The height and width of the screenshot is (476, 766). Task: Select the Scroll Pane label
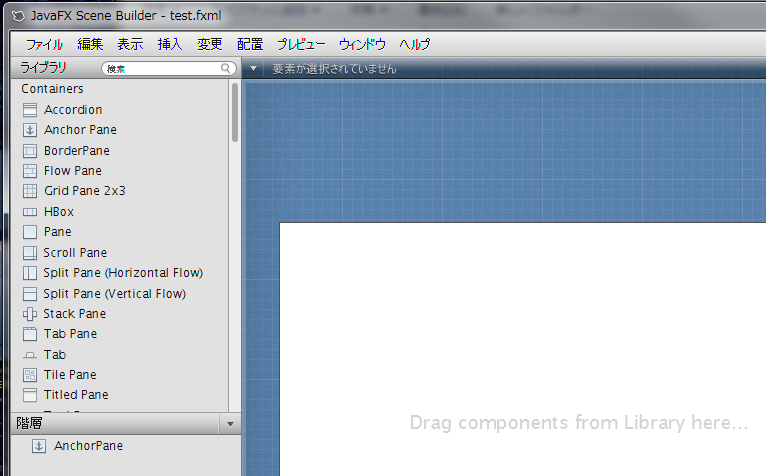[75, 253]
